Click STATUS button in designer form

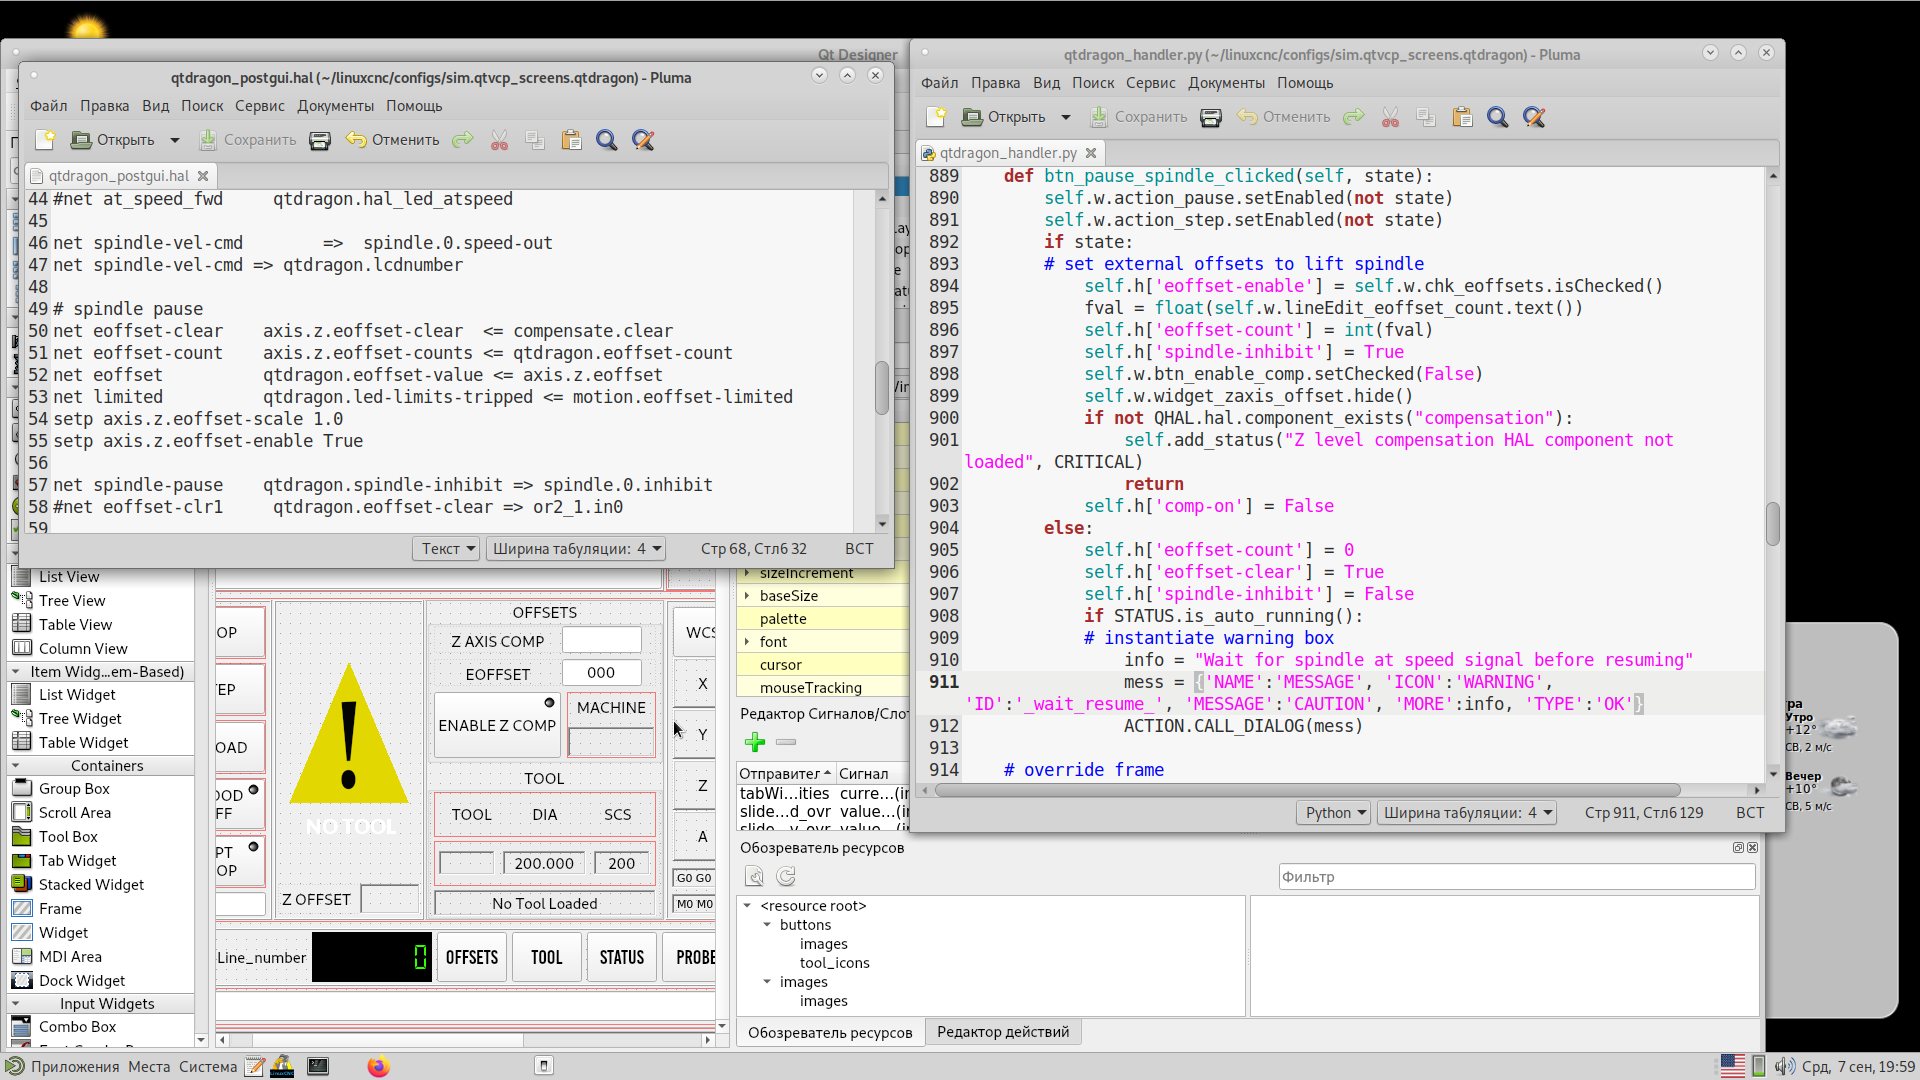pyautogui.click(x=622, y=957)
